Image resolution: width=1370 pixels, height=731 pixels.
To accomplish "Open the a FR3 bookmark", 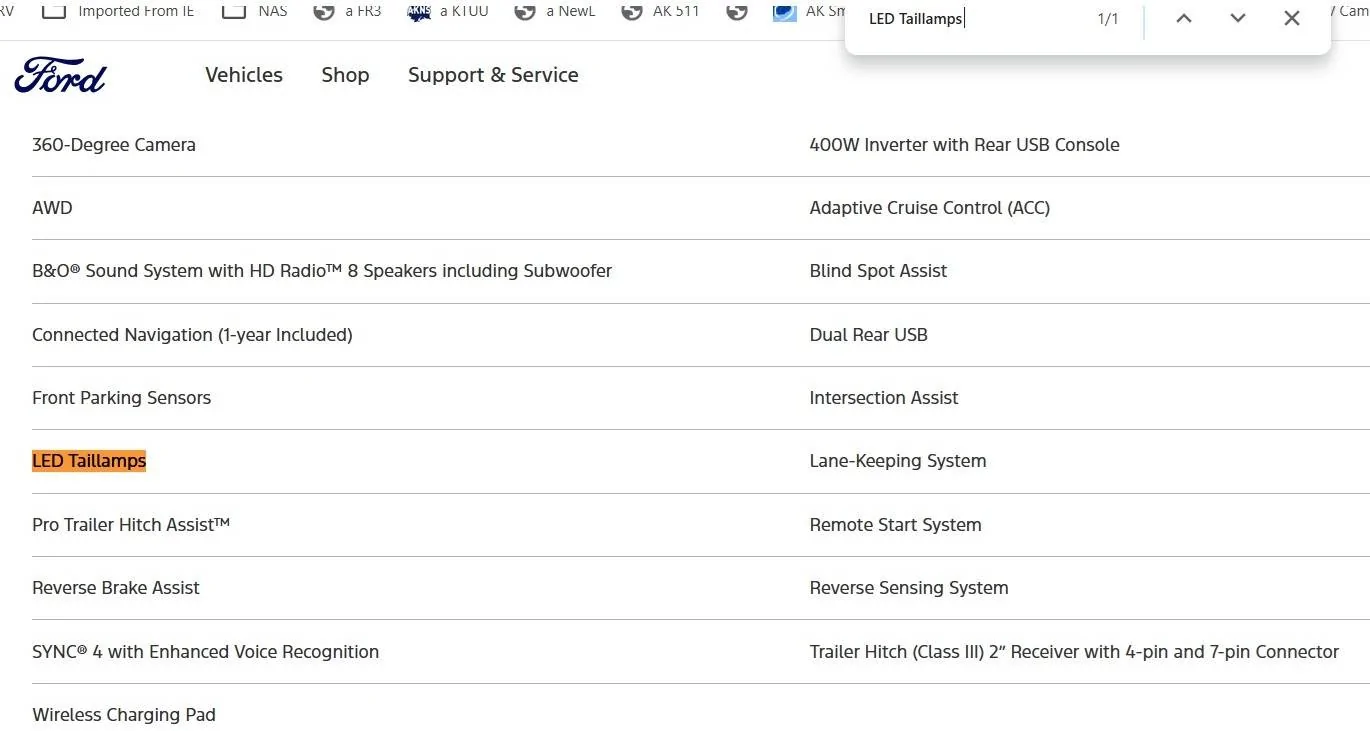I will pyautogui.click(x=347, y=11).
